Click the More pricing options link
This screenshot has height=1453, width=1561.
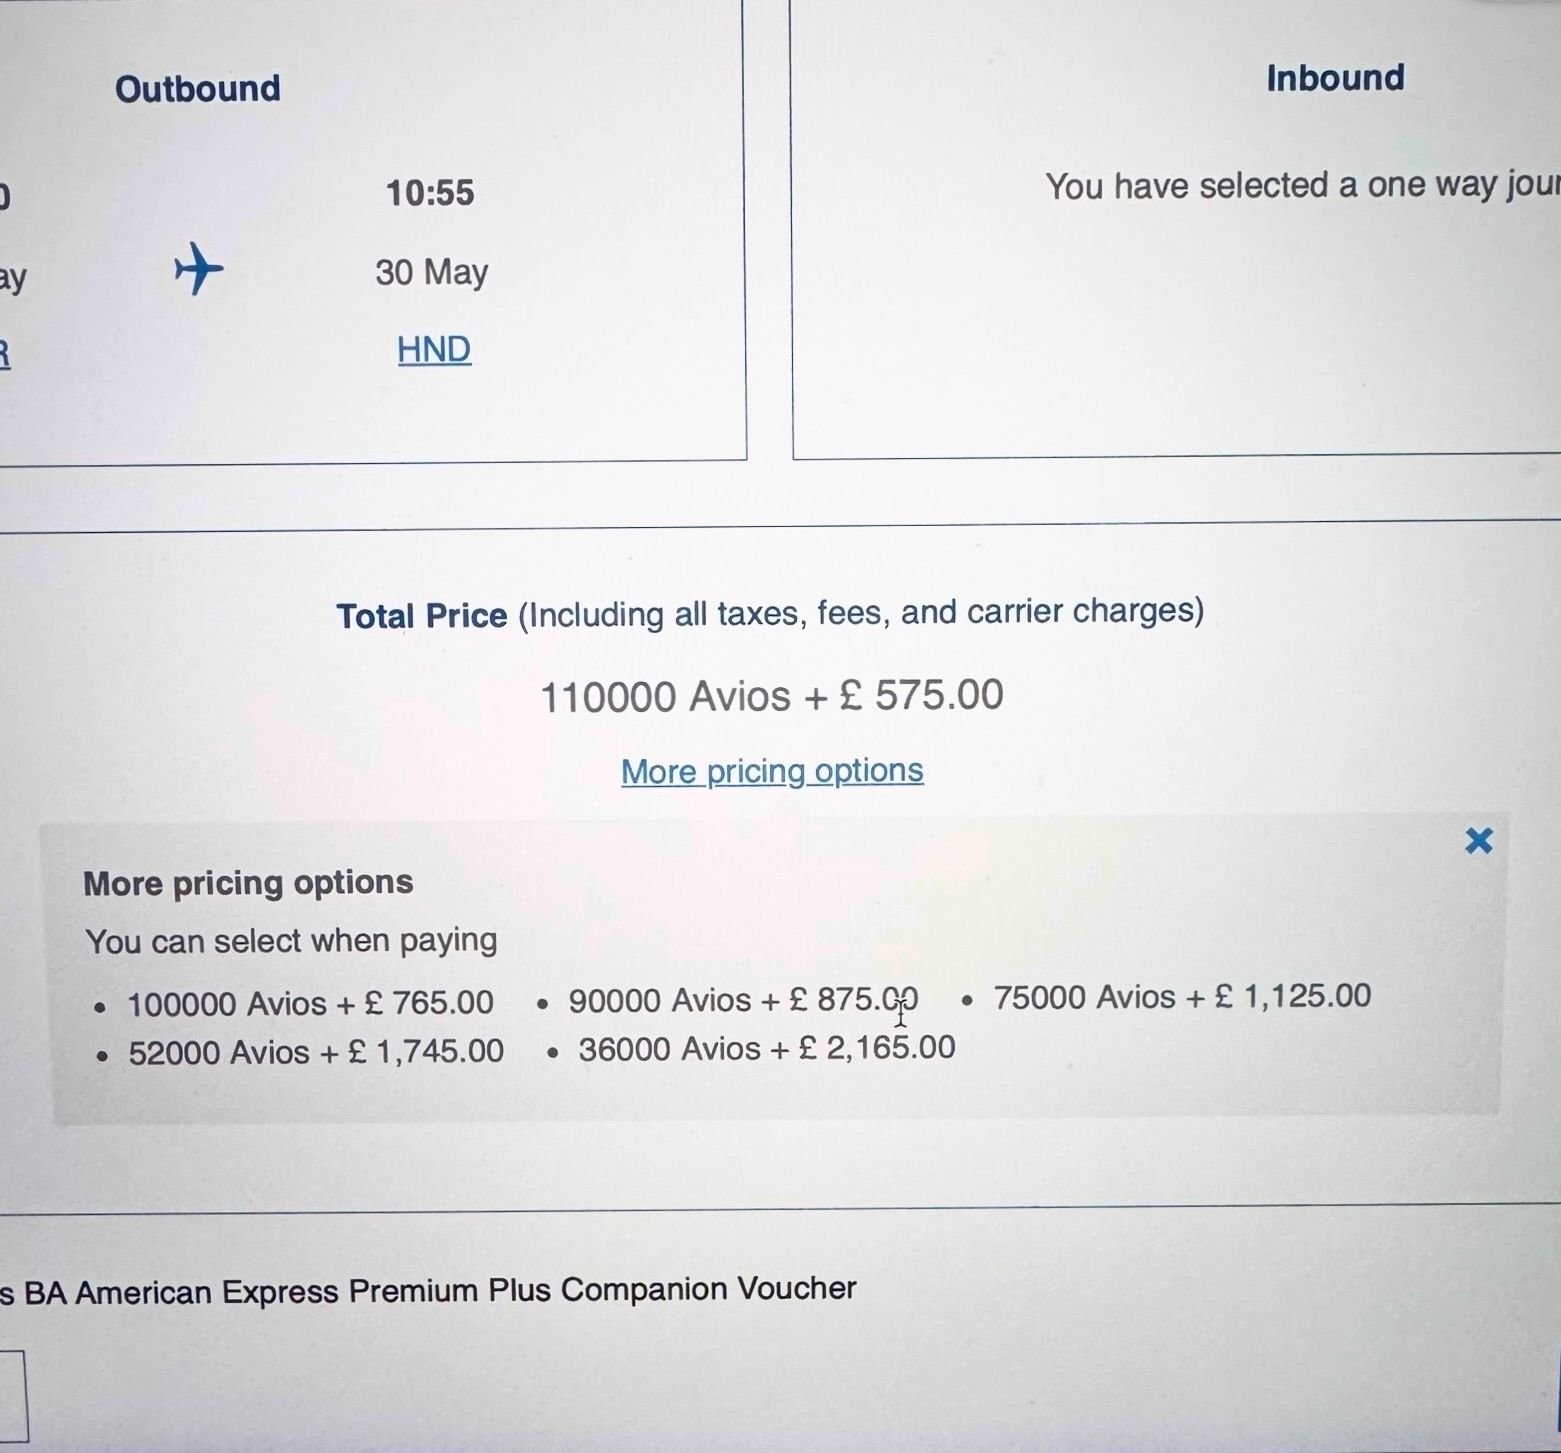point(772,771)
